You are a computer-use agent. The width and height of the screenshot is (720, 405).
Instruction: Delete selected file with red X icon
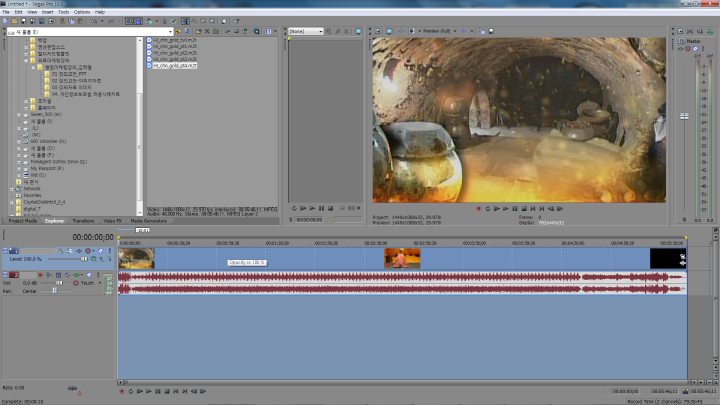(x=207, y=31)
